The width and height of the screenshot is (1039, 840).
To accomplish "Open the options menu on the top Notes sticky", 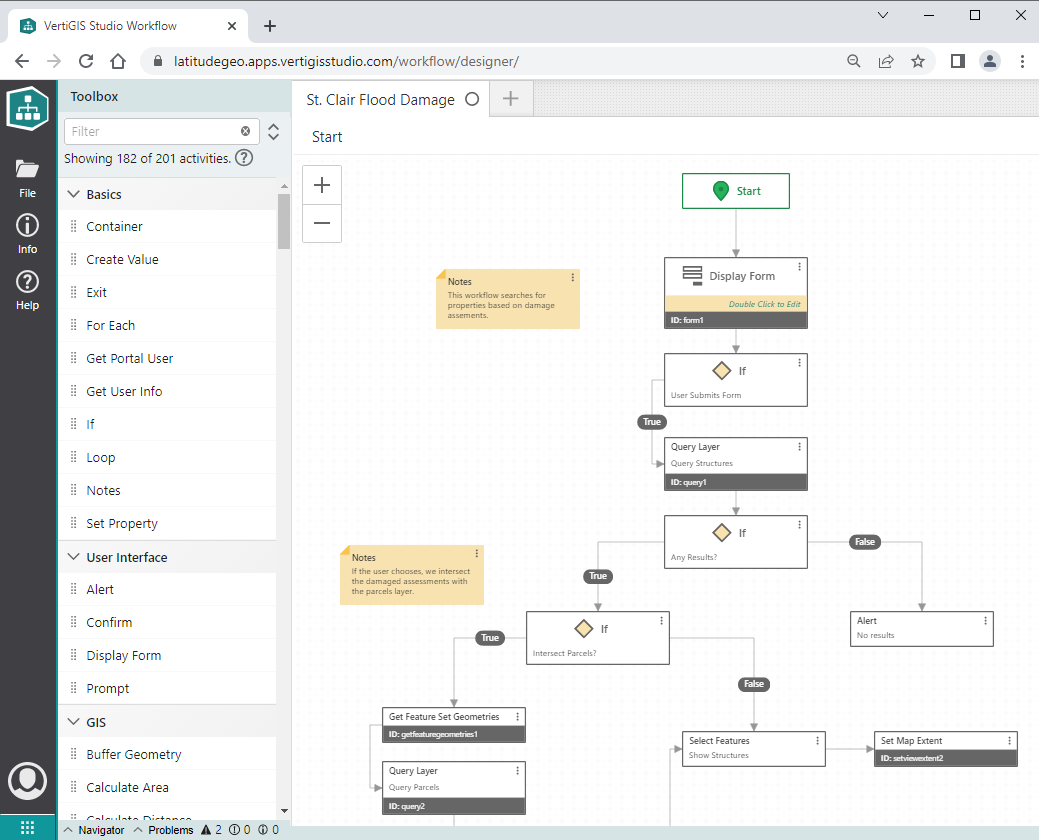I will coord(572,277).
